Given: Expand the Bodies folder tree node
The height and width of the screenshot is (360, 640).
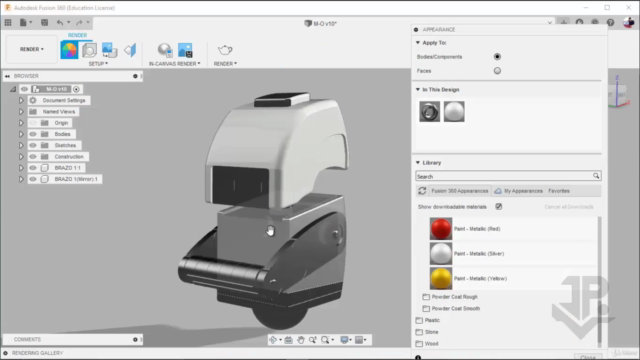Looking at the screenshot, I should 21,134.
